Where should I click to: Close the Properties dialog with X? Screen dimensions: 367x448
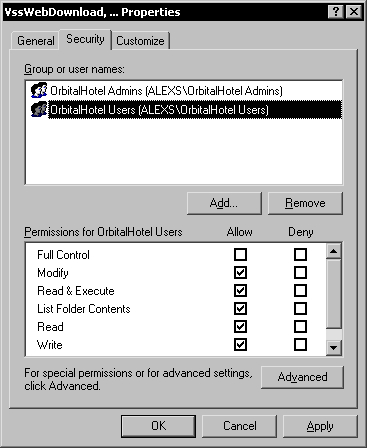click(x=354, y=12)
